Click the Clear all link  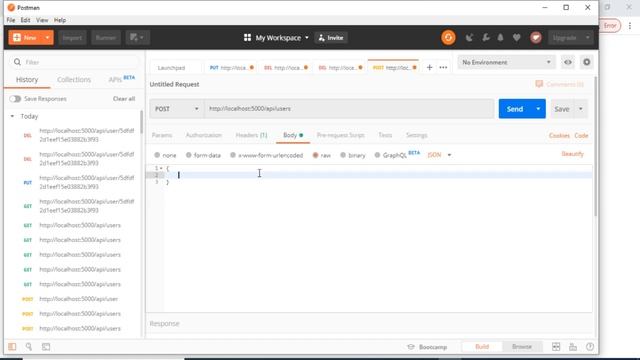tap(124, 99)
